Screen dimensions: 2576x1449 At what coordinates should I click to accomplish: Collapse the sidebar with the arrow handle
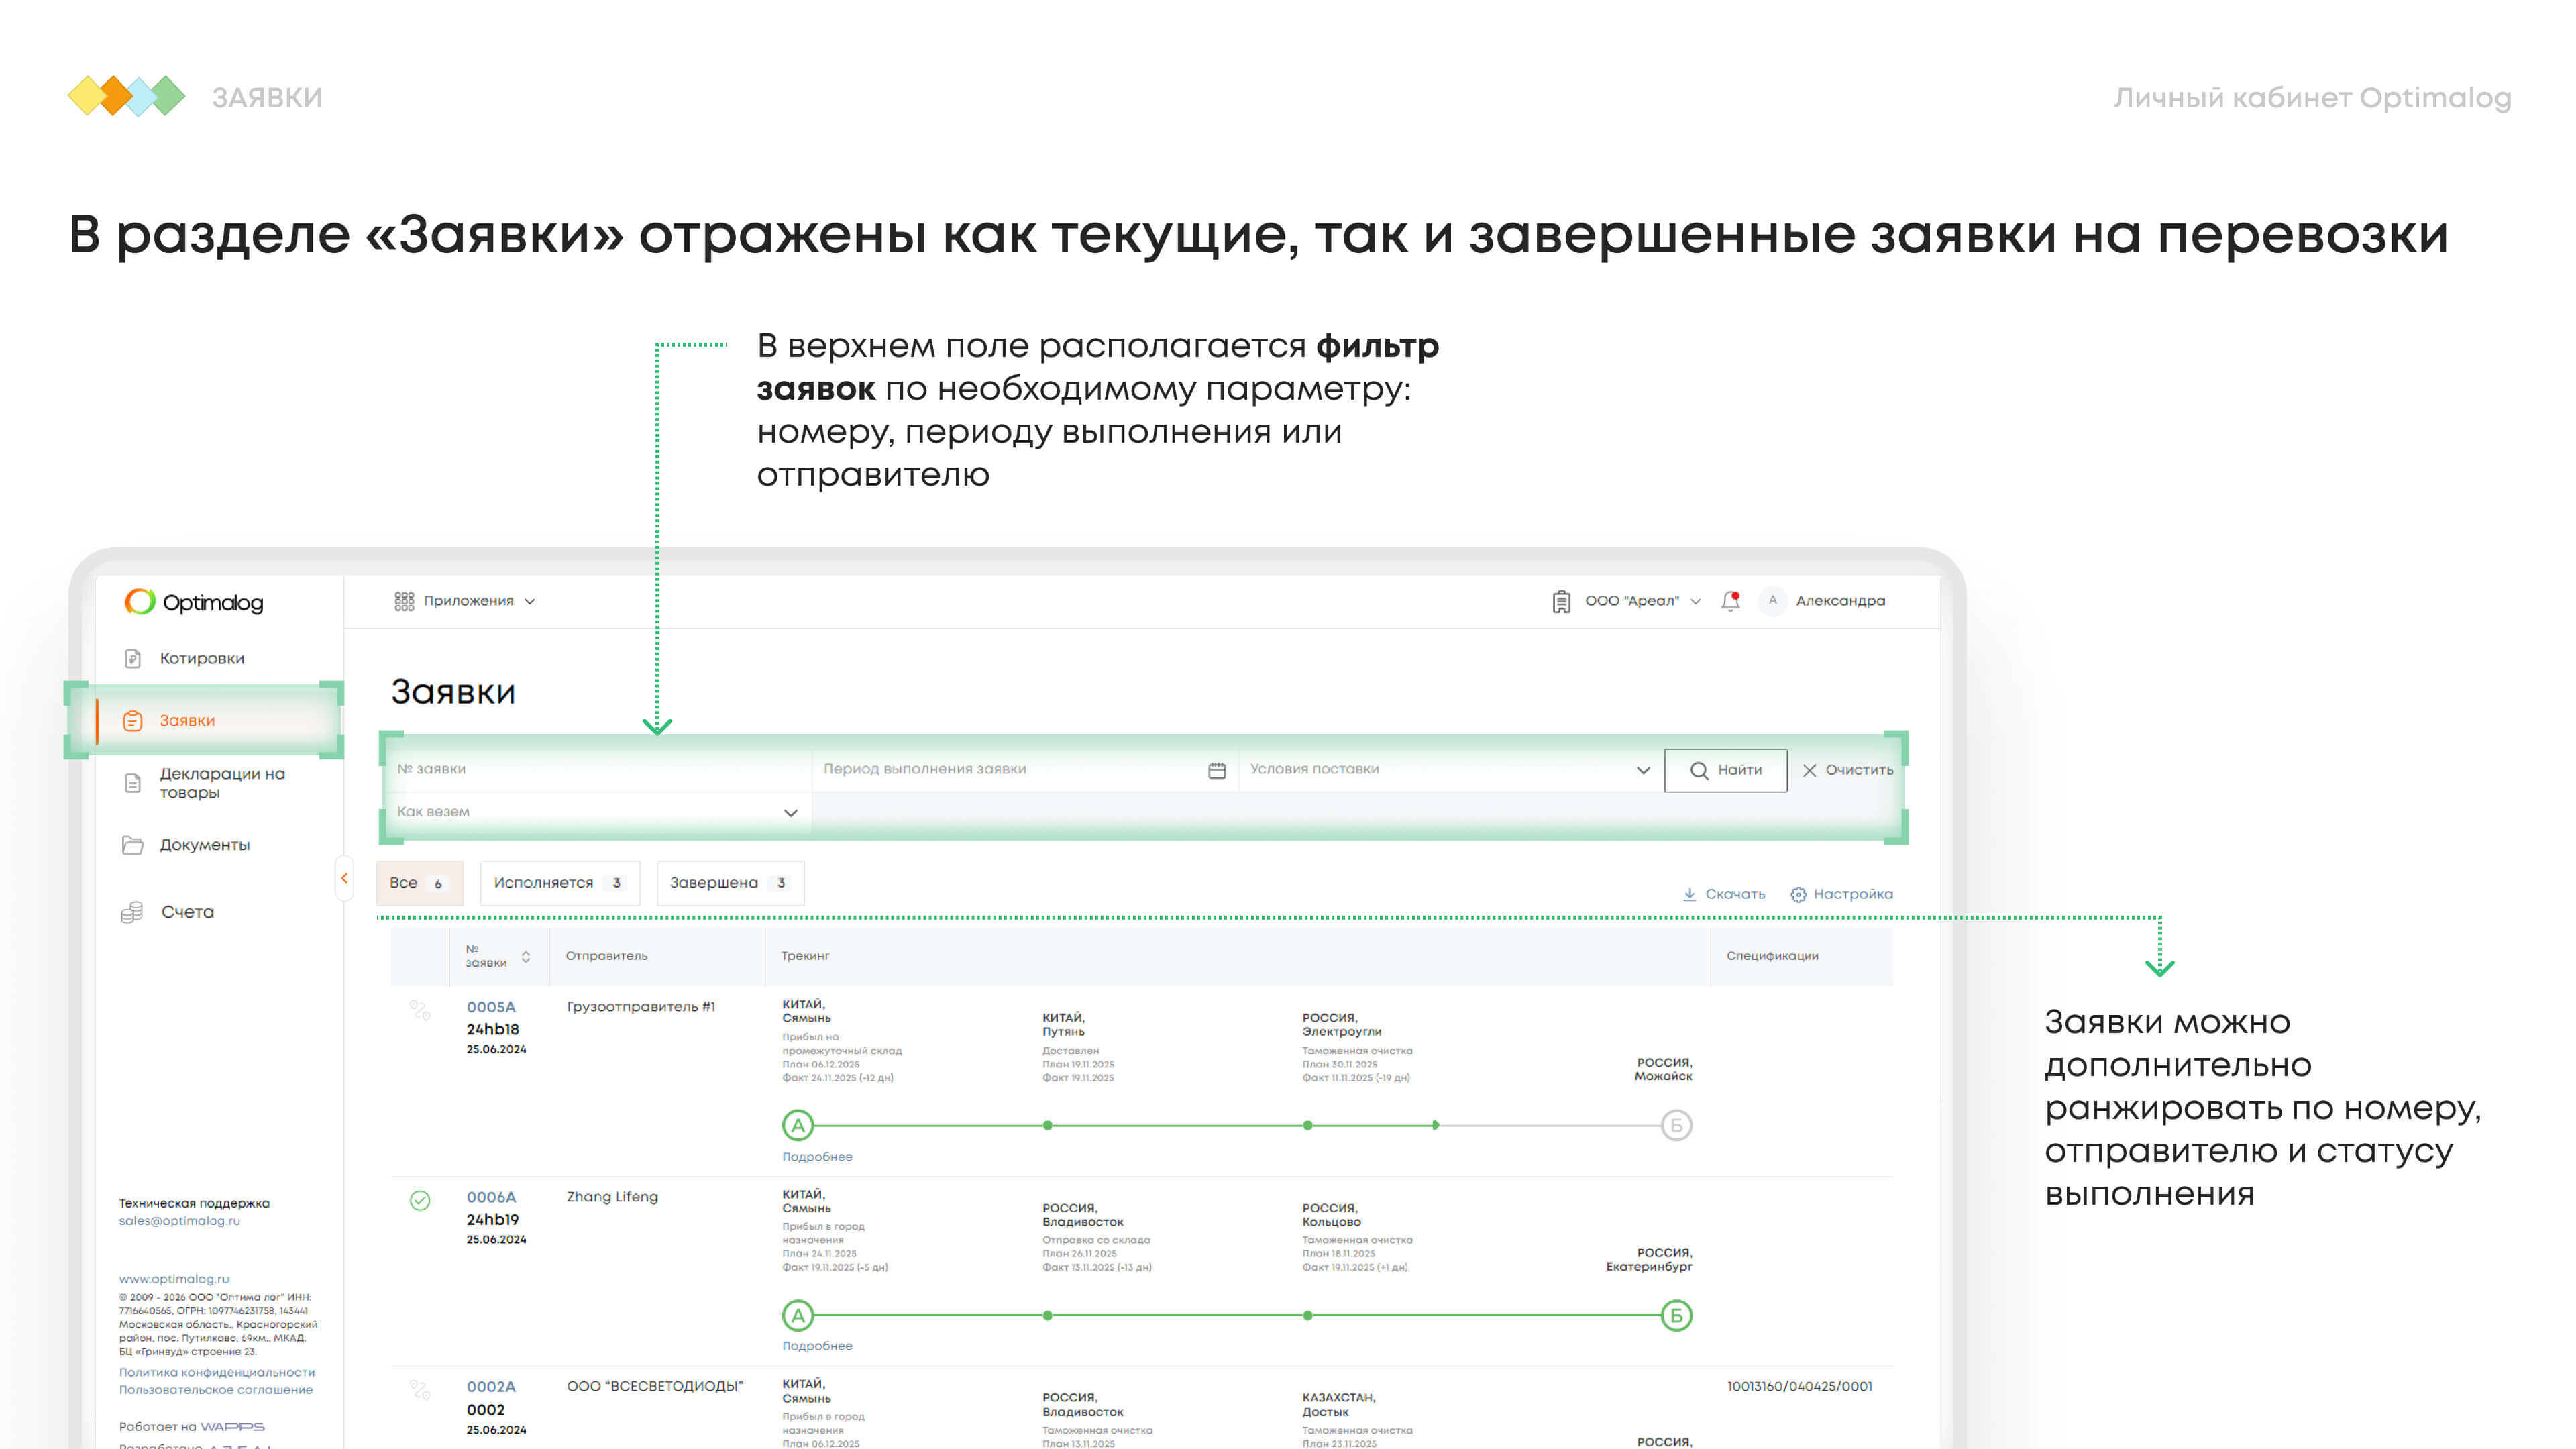pos(344,878)
